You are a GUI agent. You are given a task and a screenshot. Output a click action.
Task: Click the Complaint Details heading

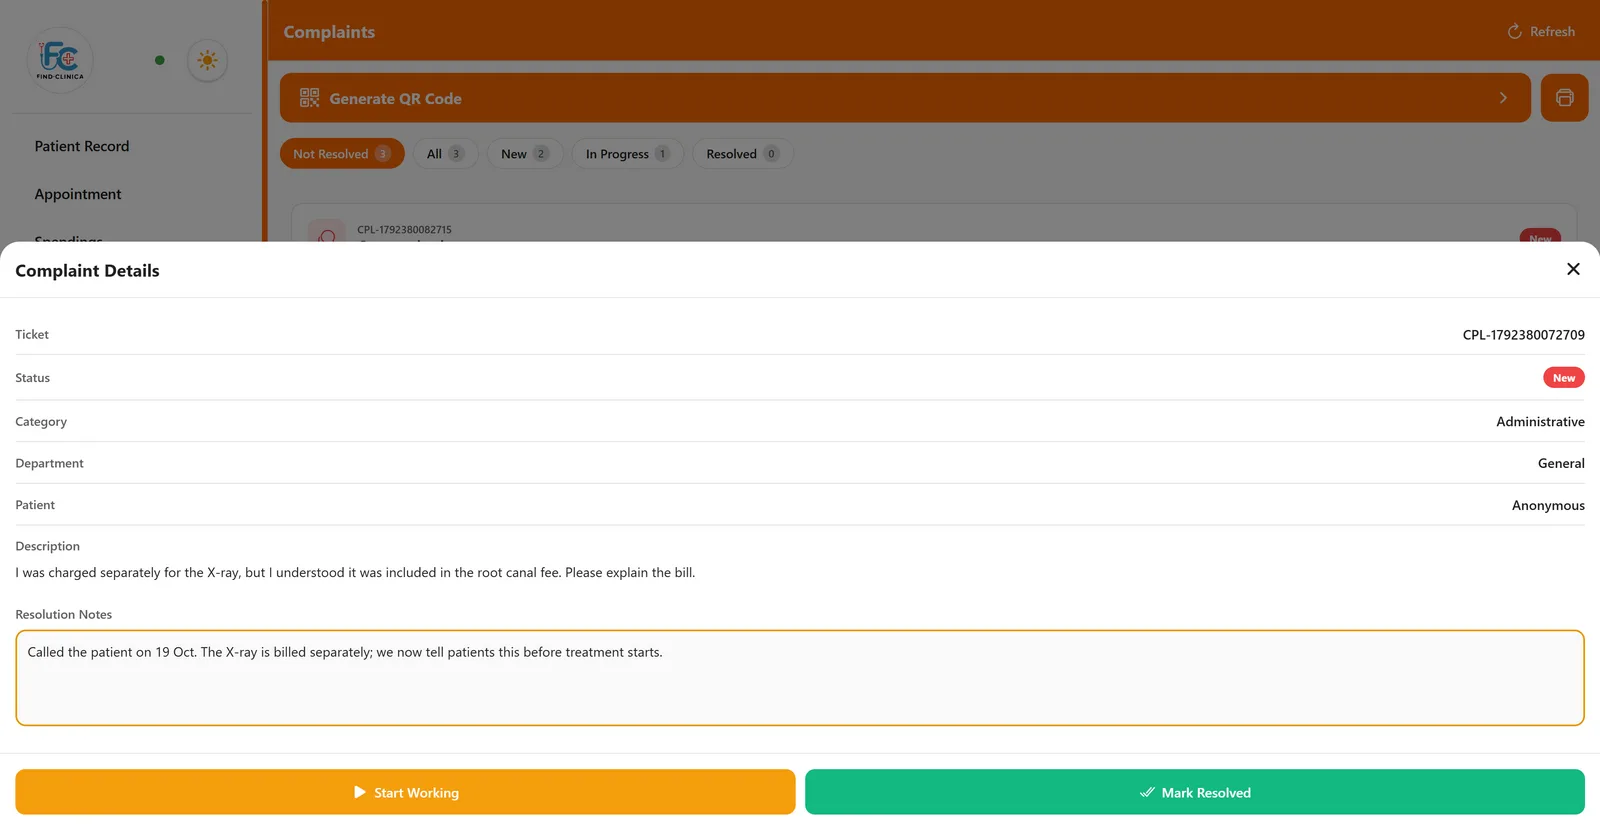(87, 271)
